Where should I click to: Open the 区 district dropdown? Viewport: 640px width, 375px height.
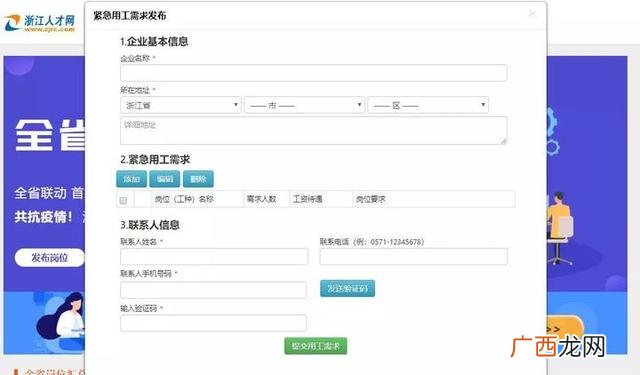tap(428, 105)
